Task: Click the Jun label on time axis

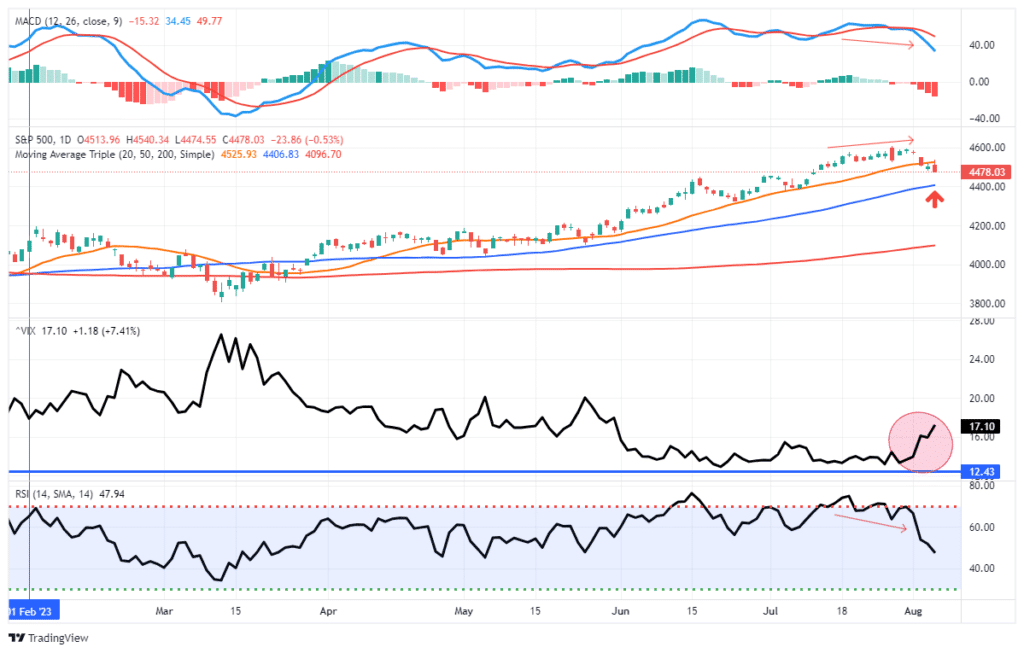Action: click(620, 608)
